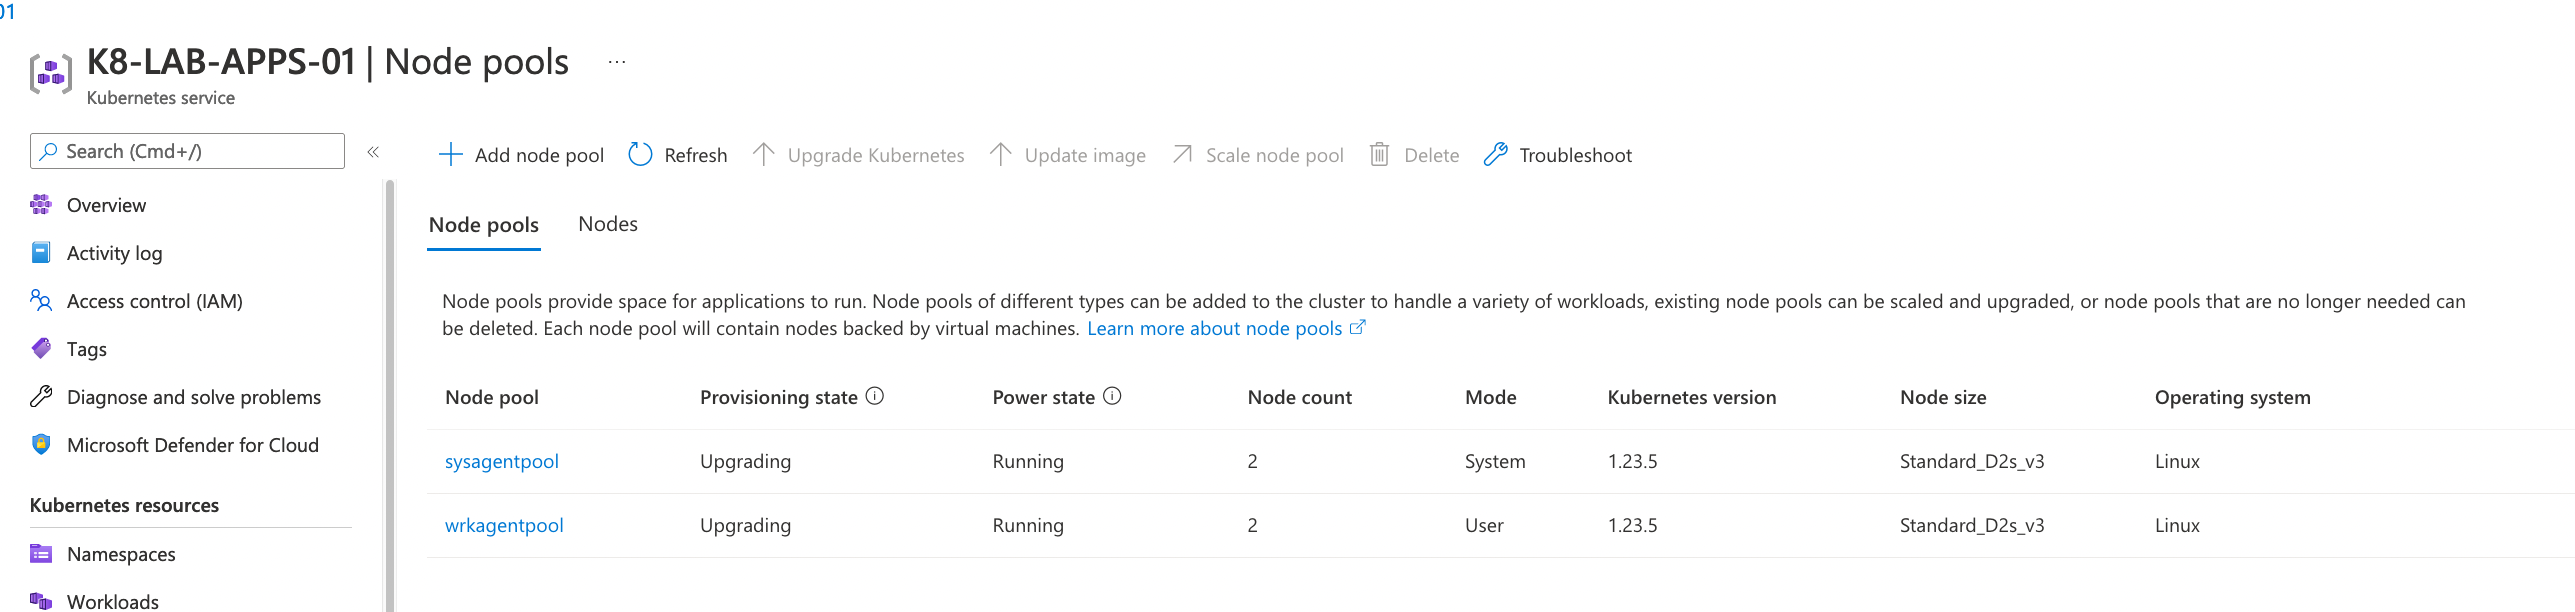The width and height of the screenshot is (2575, 612).
Task: Click the User mode cell for wrkagentpool
Action: coord(1484,525)
